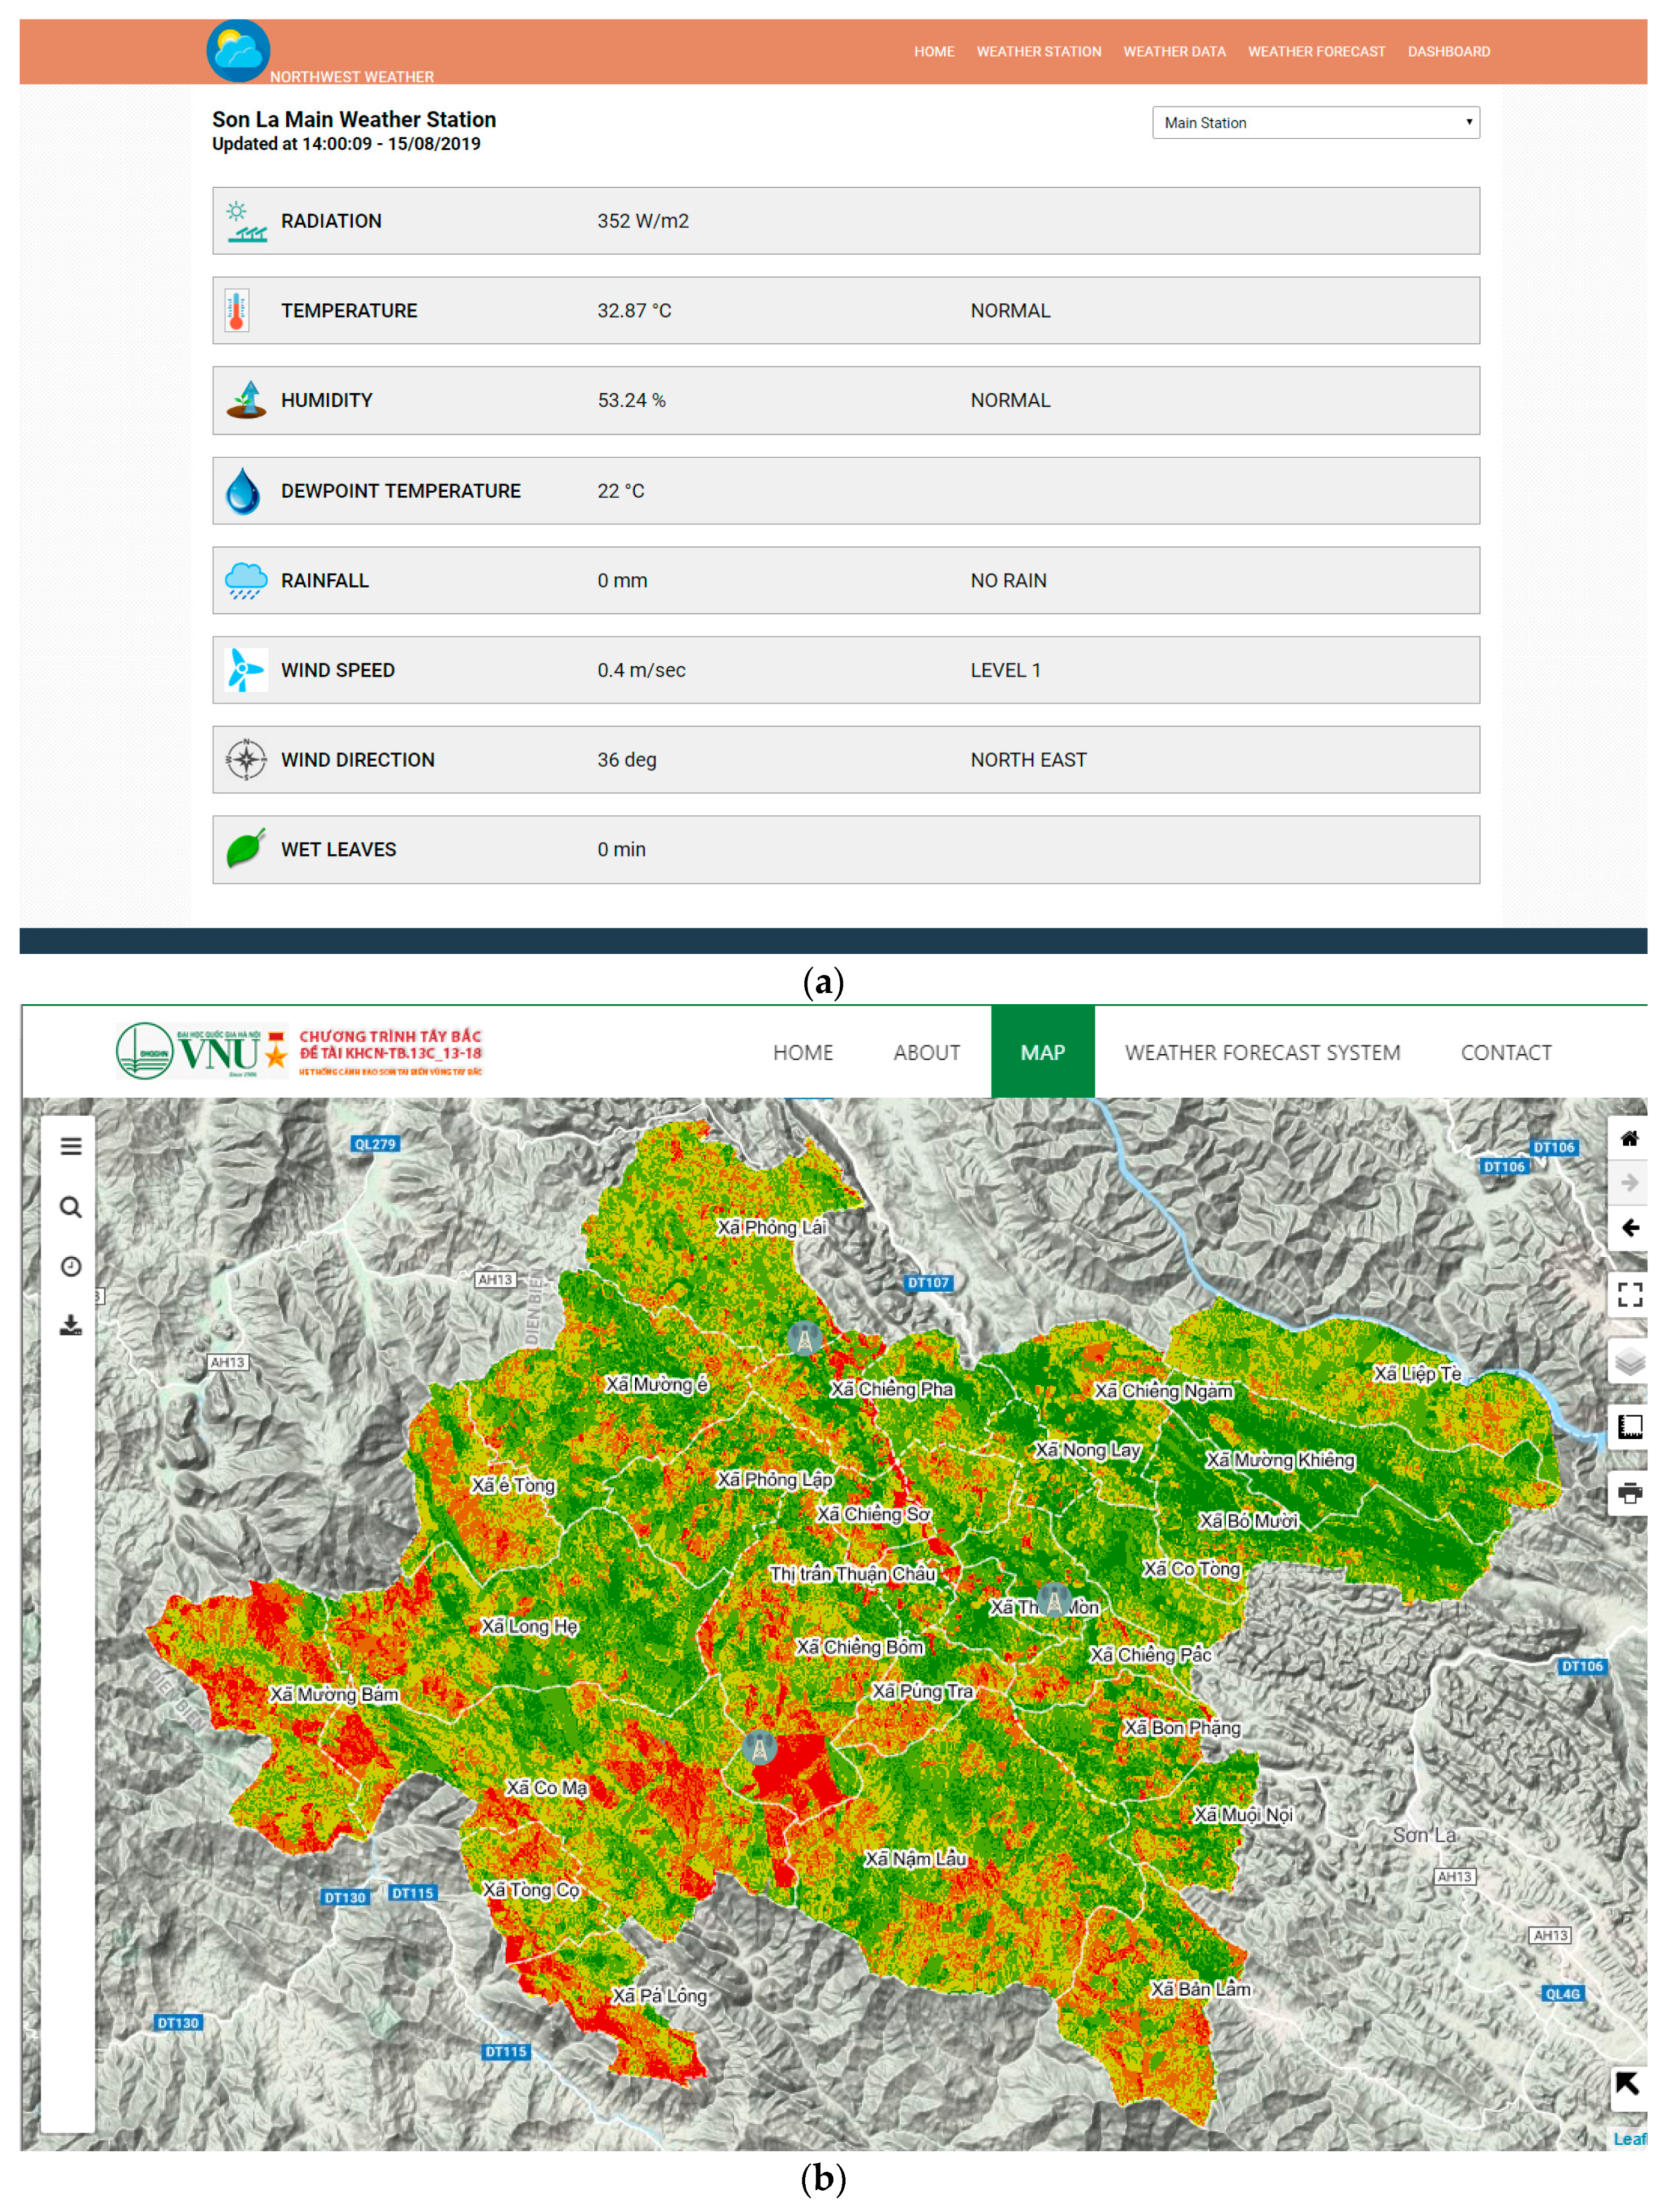Open the DASHBOARD link
1673x2212 pixels.
[1448, 52]
